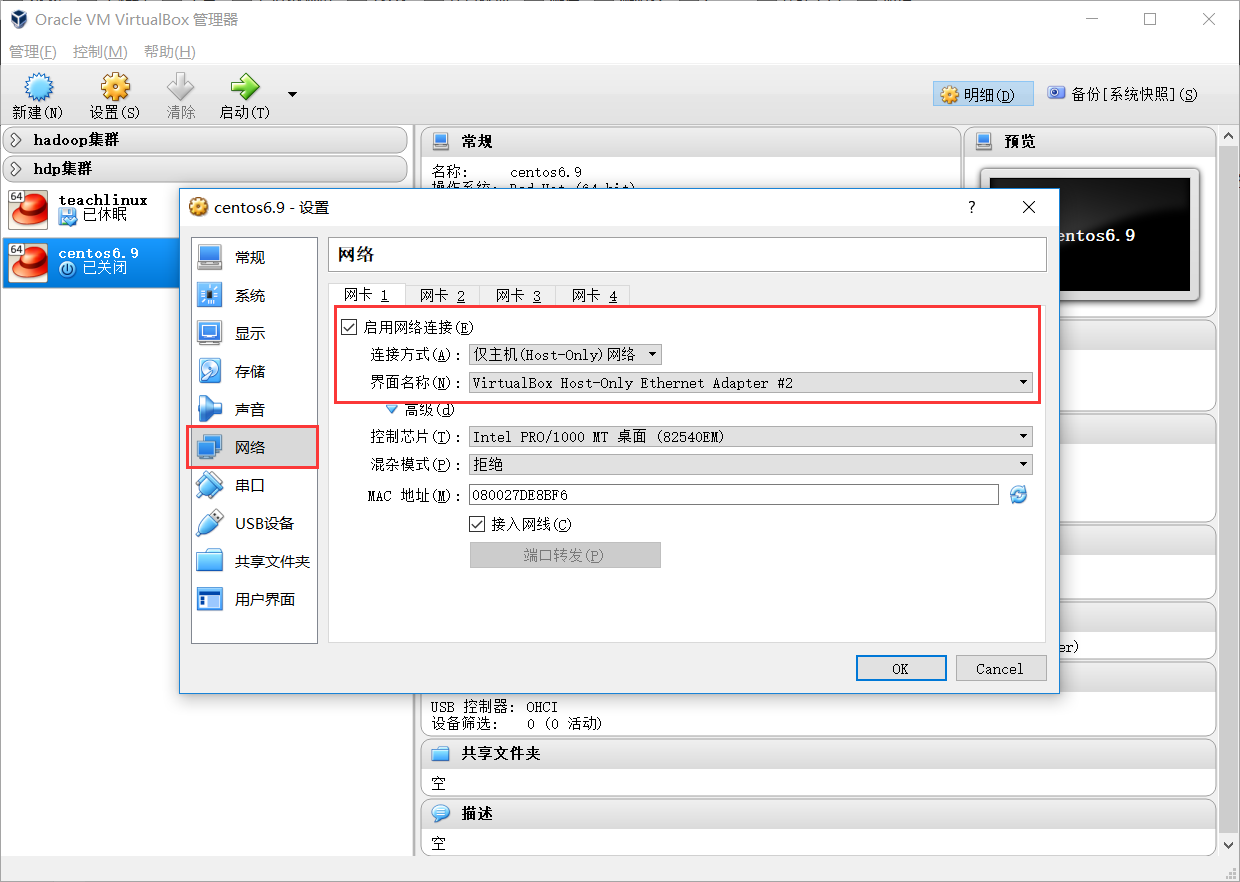Click the settings dialog title gear icon
Image resolution: width=1240 pixels, height=882 pixels.
[x=197, y=207]
